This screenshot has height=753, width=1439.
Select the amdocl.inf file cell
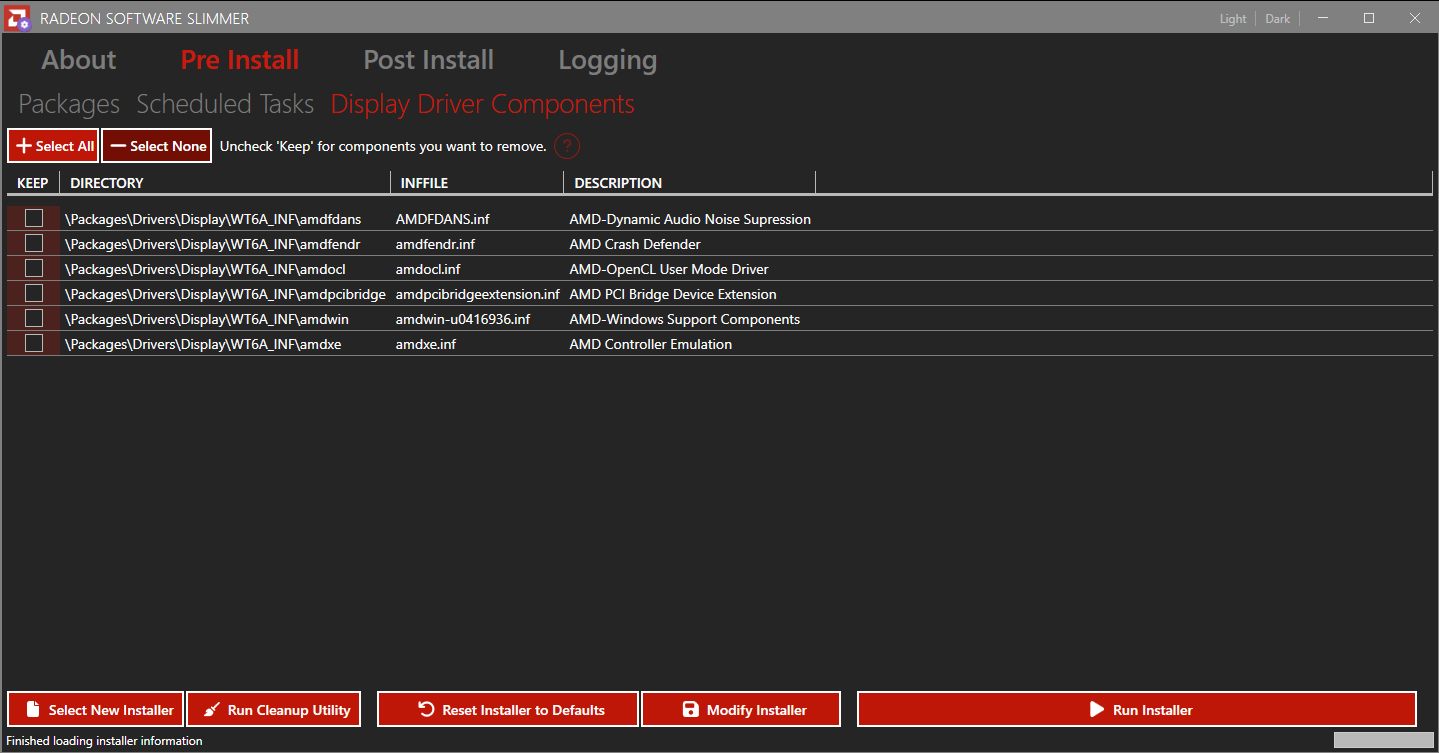[428, 269]
